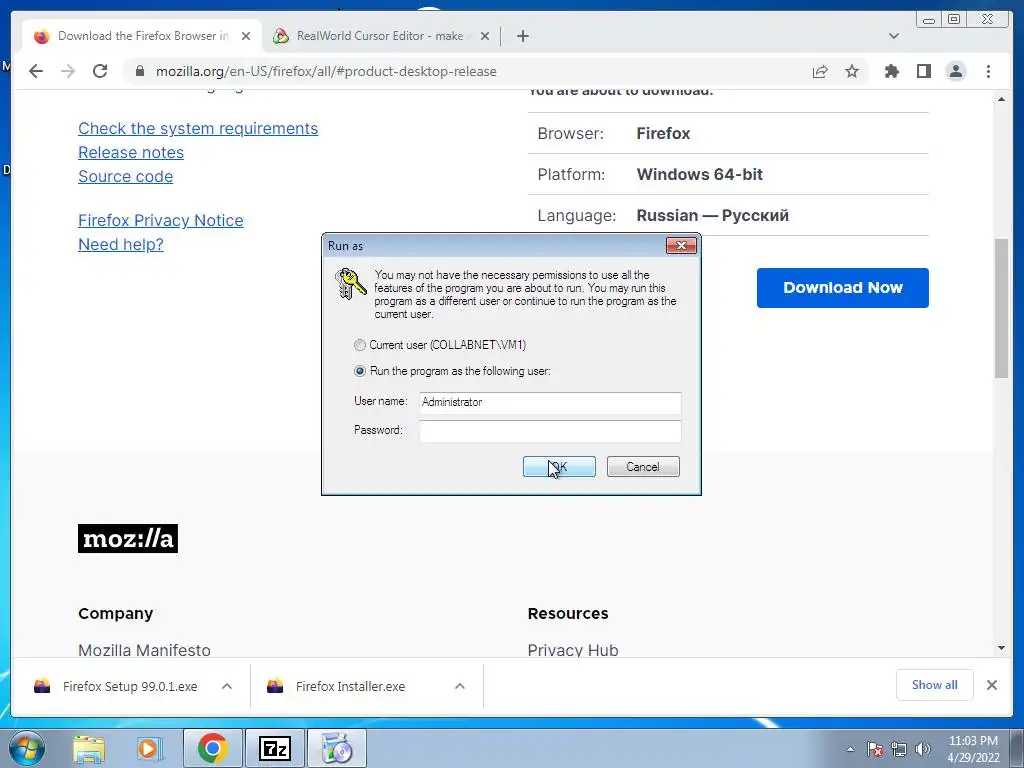Click the padlock site info icon
The height and width of the screenshot is (768, 1024).
[140, 71]
